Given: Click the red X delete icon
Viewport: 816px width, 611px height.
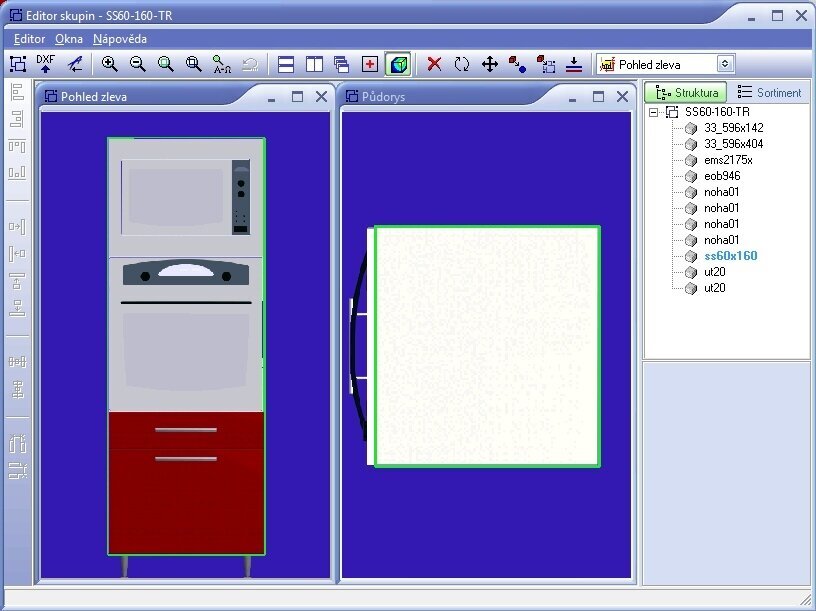Looking at the screenshot, I should click(x=434, y=64).
